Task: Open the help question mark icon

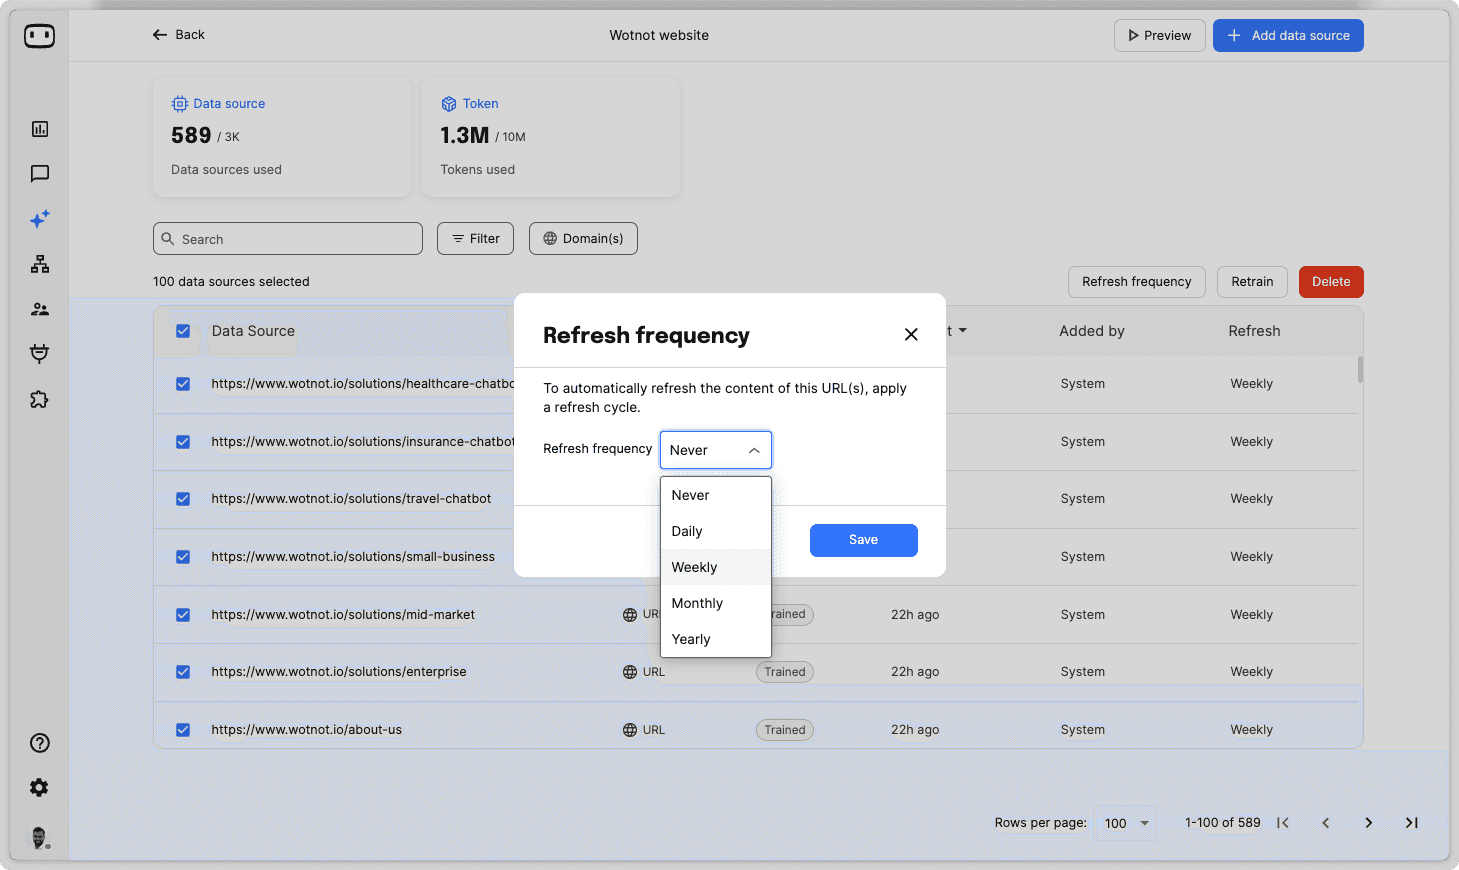Action: click(40, 743)
